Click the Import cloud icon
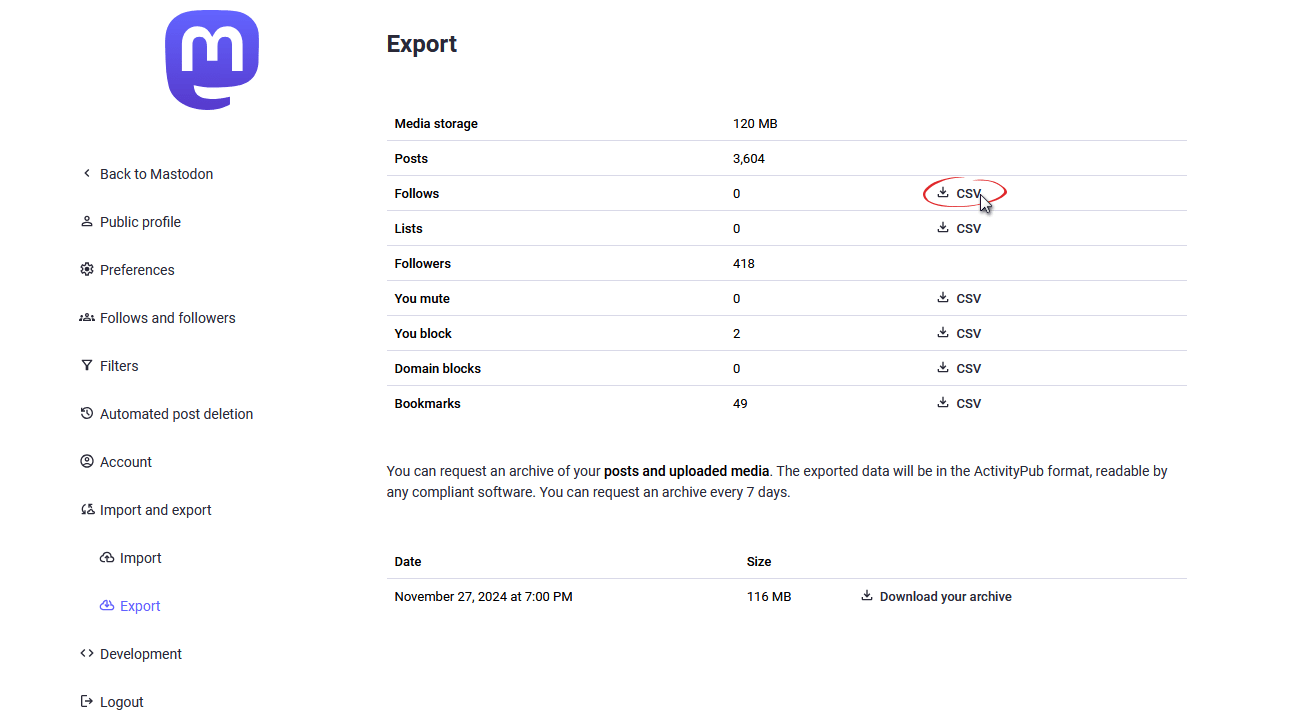1290x726 pixels. tap(107, 558)
